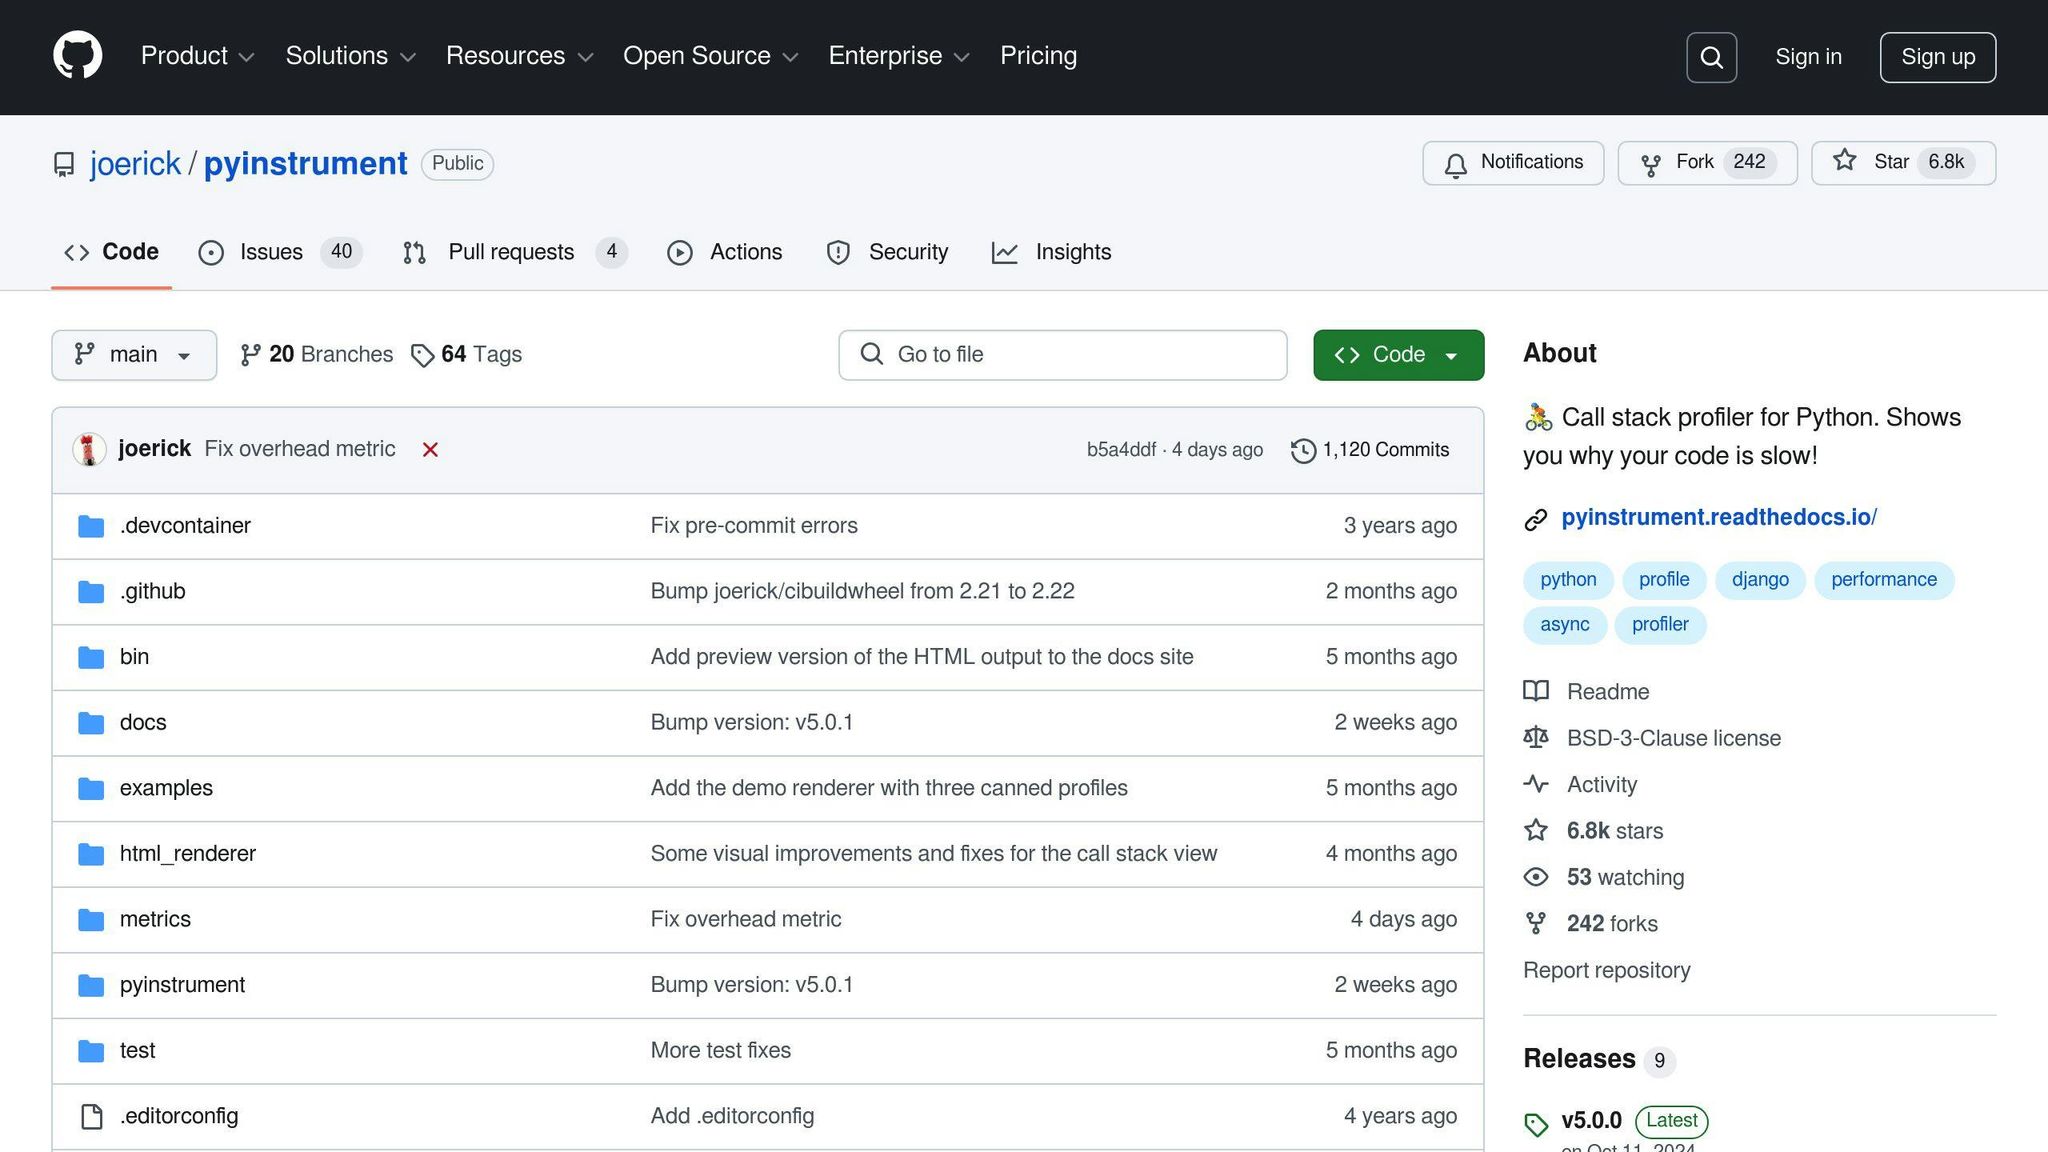Visit pyinstrument.readthedocs.io link

[x=1720, y=517]
